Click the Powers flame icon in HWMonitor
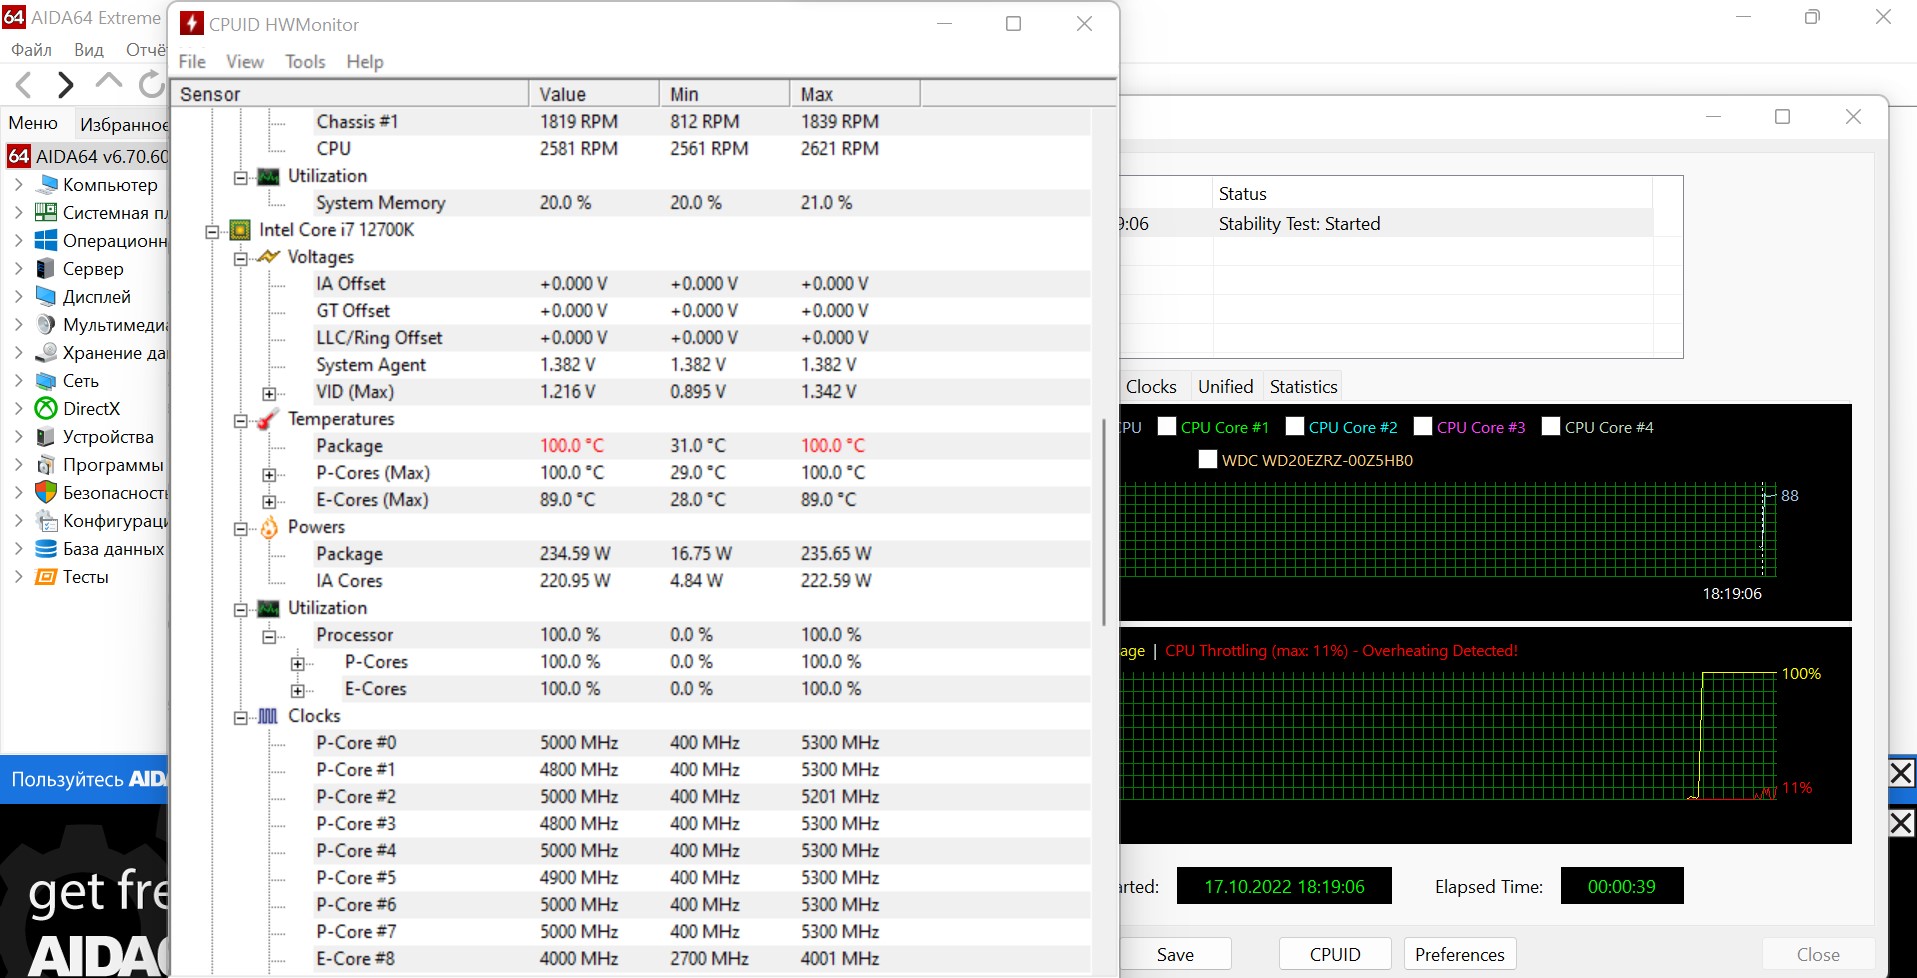The height and width of the screenshot is (978, 1917). coord(269,527)
